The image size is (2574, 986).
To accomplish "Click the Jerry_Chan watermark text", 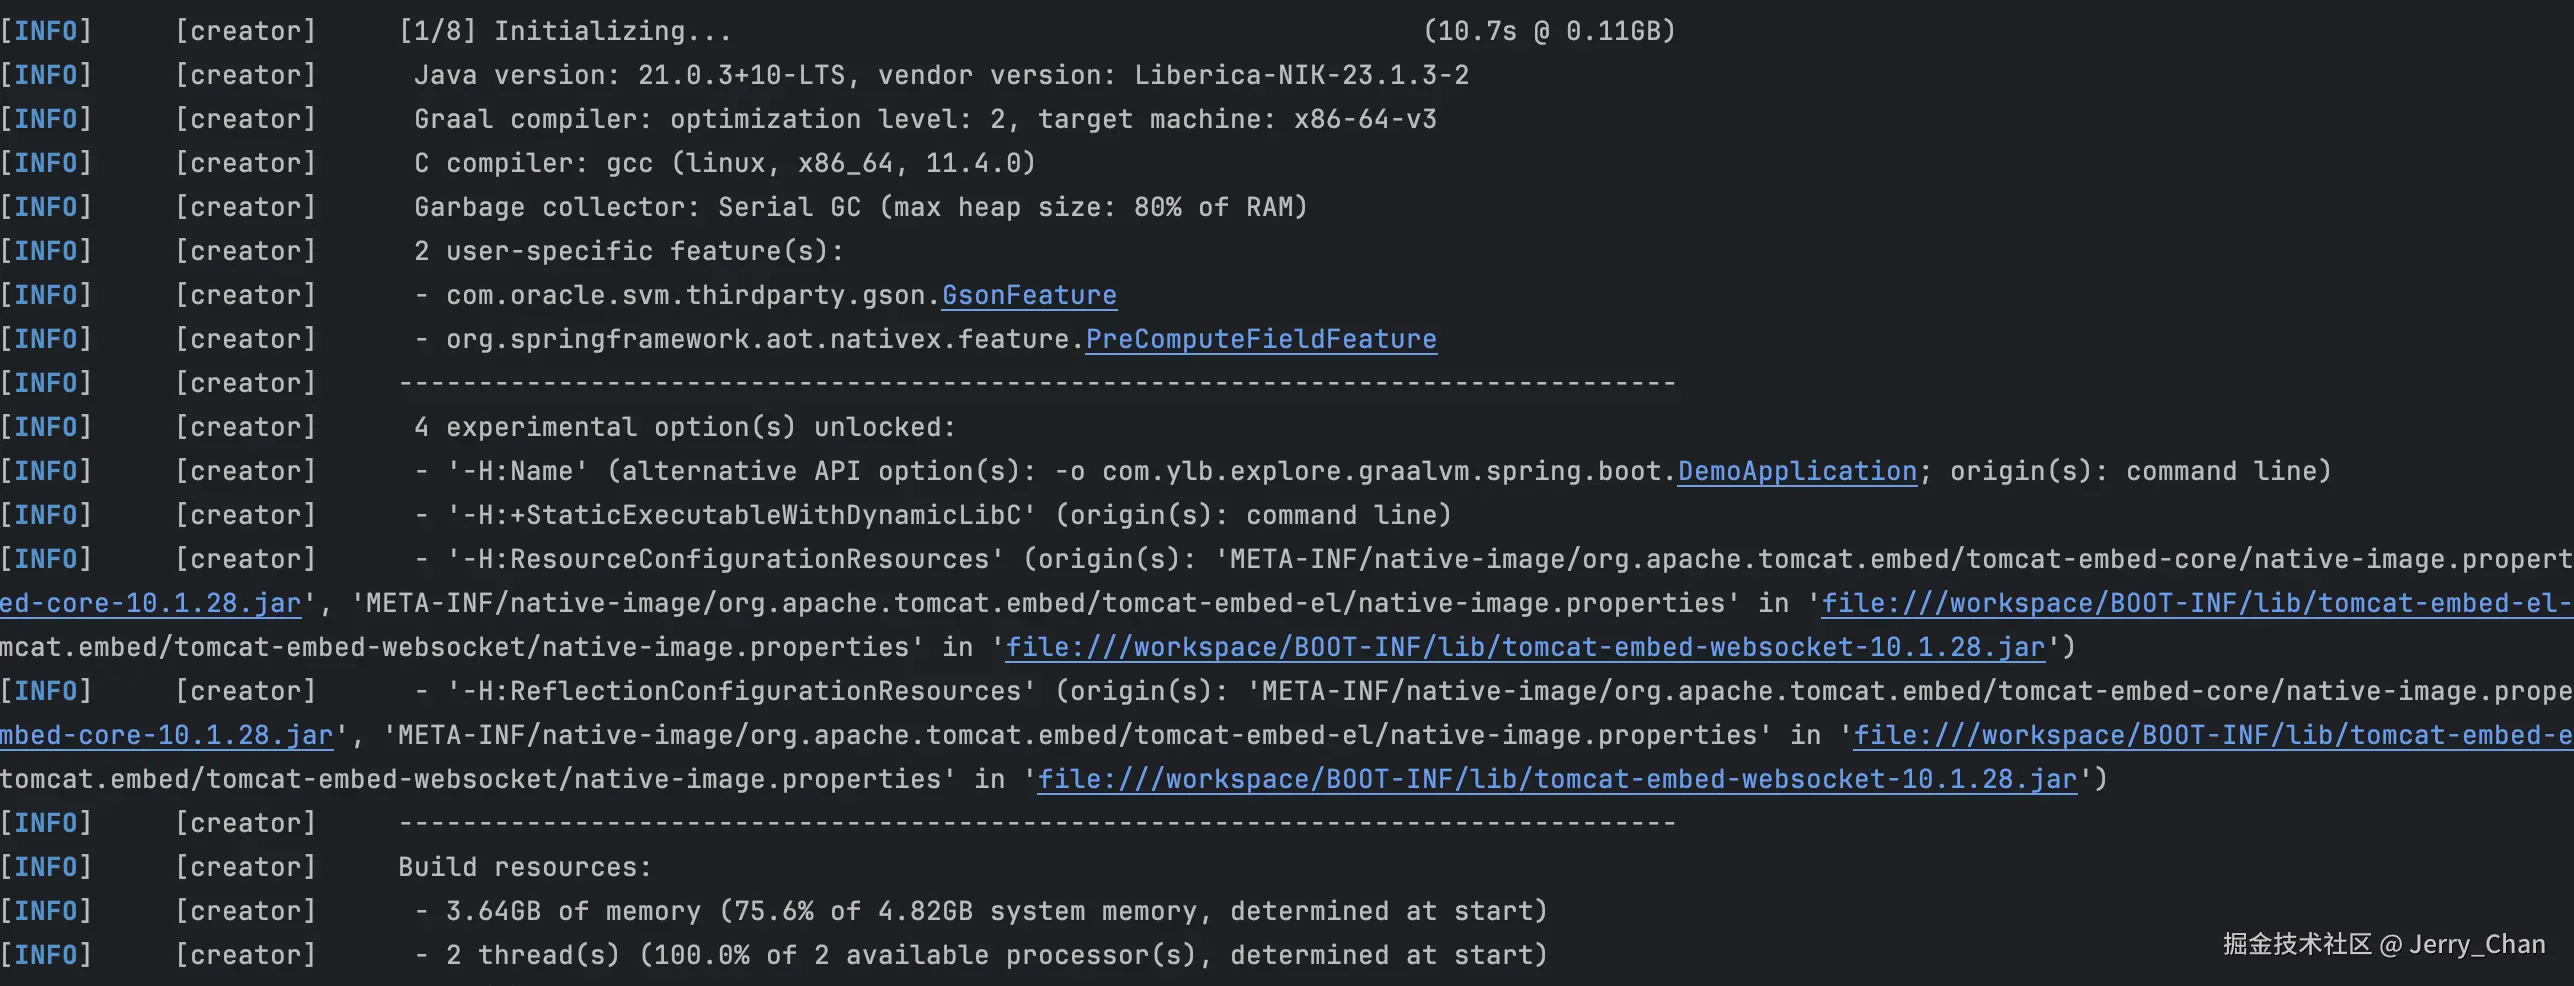I will coord(2476,944).
